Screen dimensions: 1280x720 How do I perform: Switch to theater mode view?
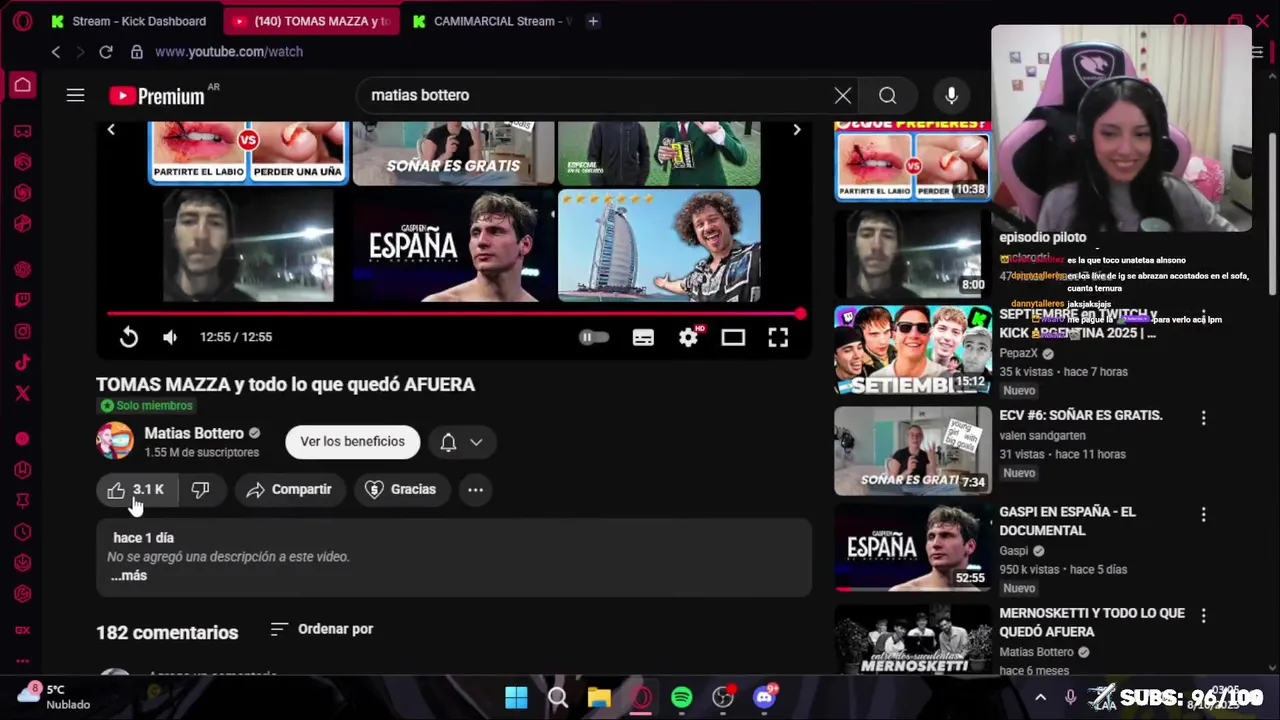pos(733,338)
